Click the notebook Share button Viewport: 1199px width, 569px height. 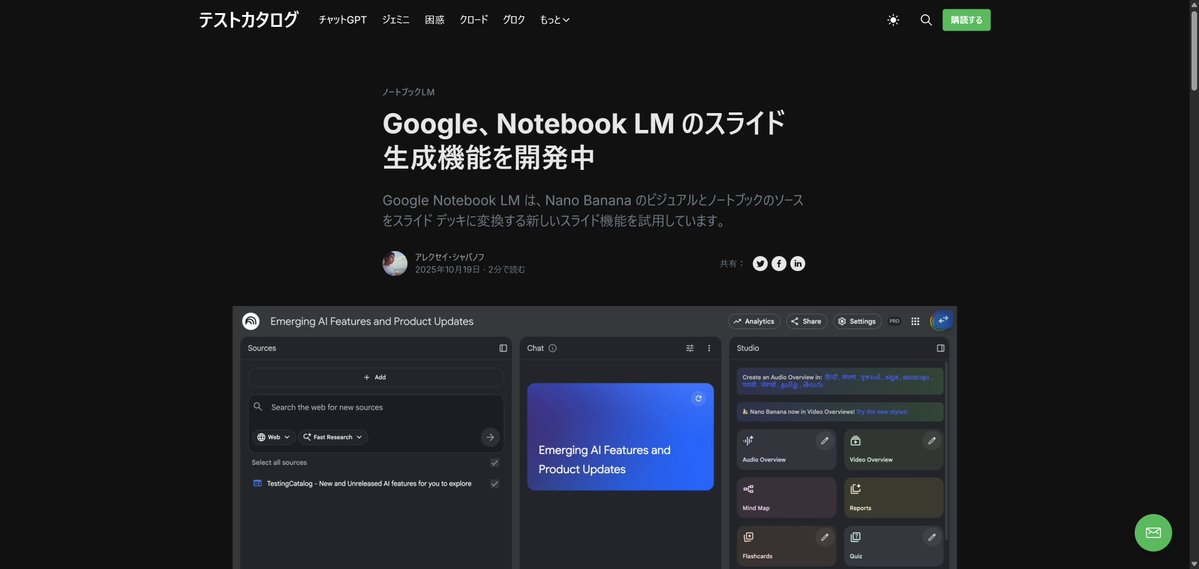click(x=806, y=321)
